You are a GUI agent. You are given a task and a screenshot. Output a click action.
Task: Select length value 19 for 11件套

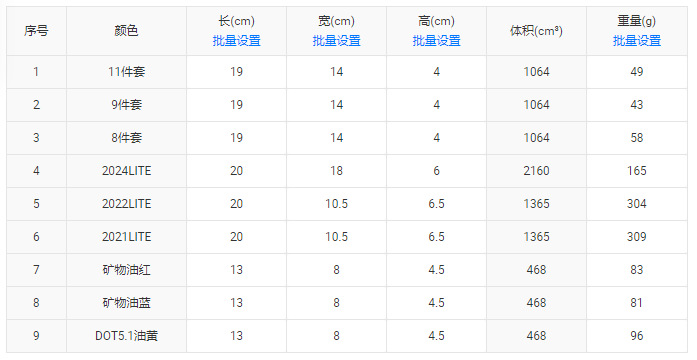(236, 72)
